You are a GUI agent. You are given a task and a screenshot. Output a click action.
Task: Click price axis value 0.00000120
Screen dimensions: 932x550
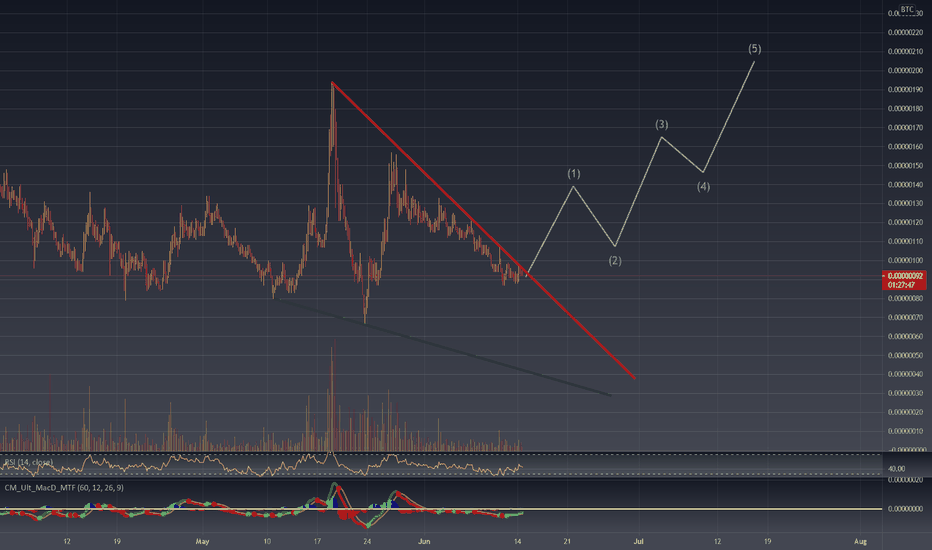tap(905, 222)
